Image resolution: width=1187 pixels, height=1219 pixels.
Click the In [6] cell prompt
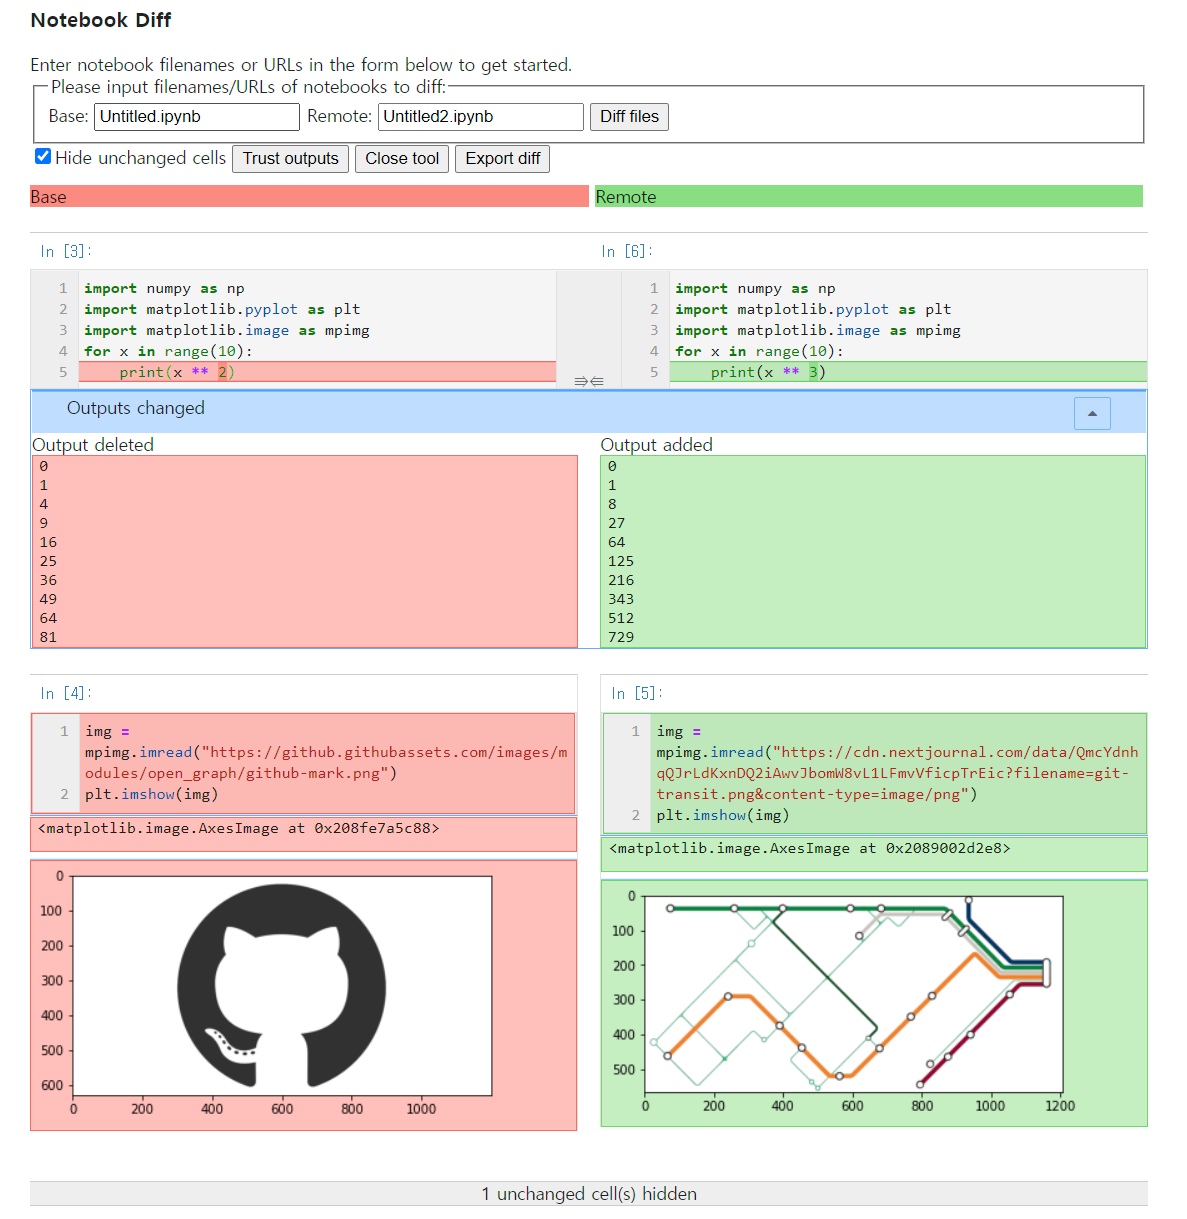(x=625, y=251)
